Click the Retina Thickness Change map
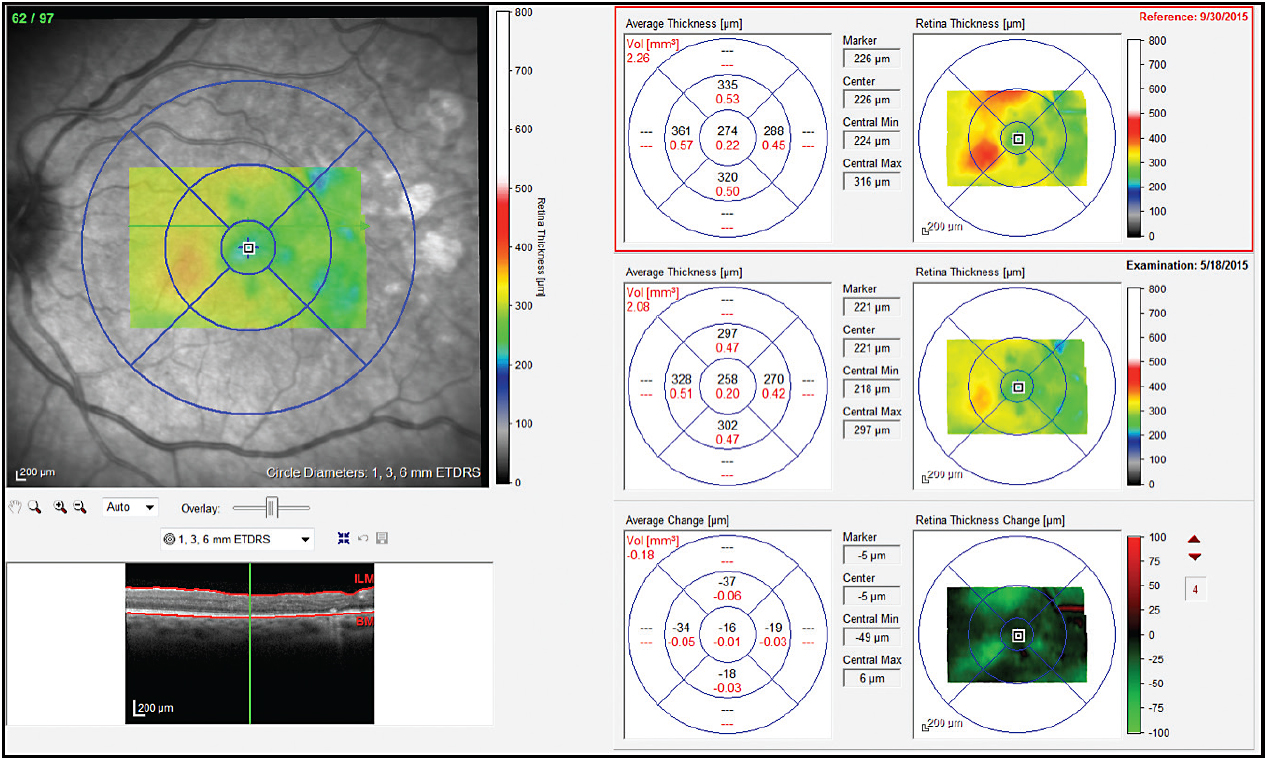1267x760 pixels. [x=1016, y=636]
